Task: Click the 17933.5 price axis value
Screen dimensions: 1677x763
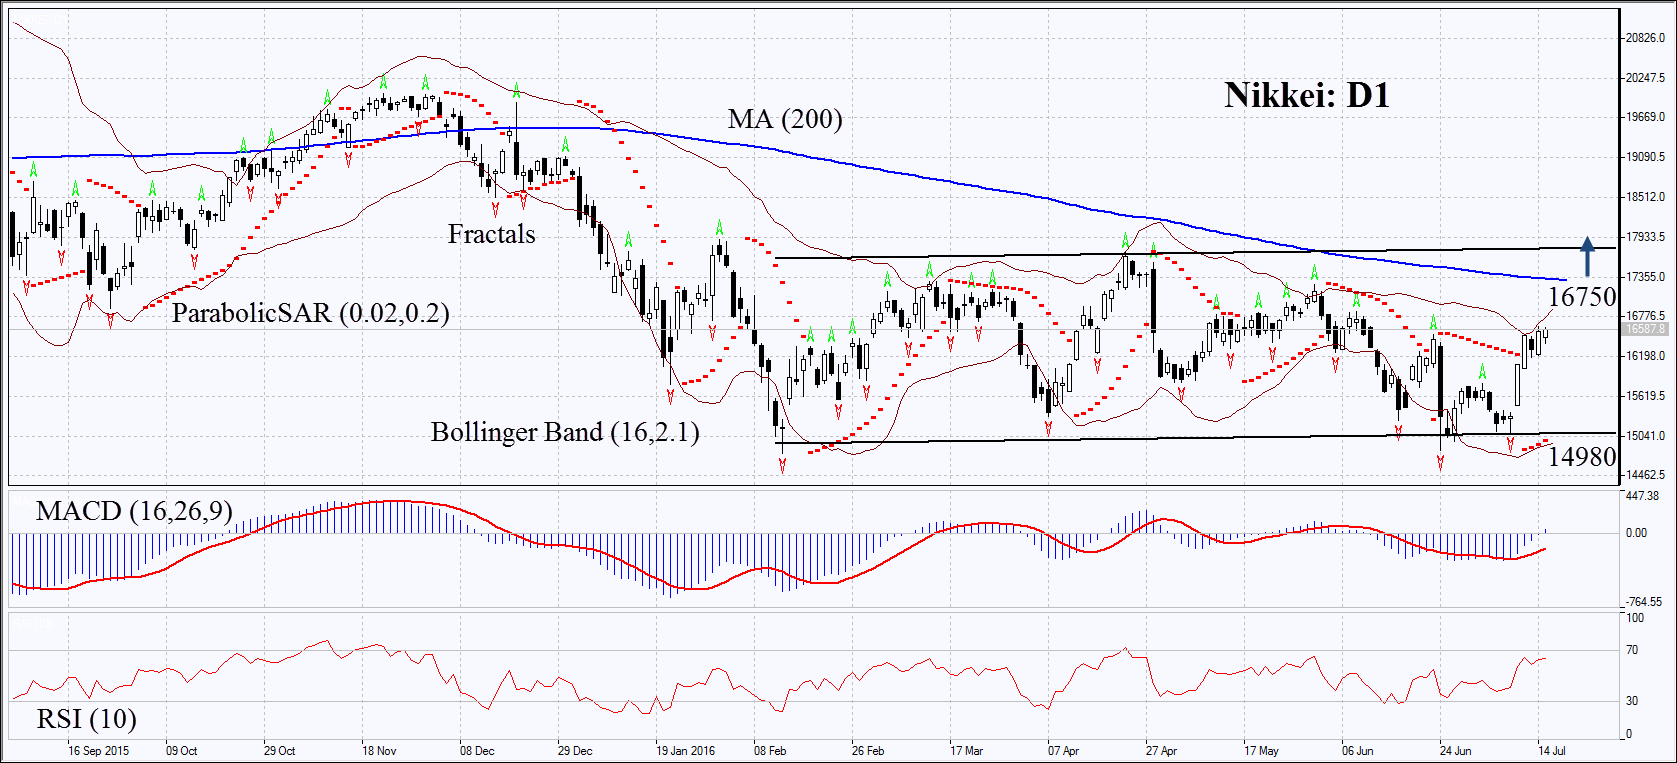Action: pos(1646,237)
